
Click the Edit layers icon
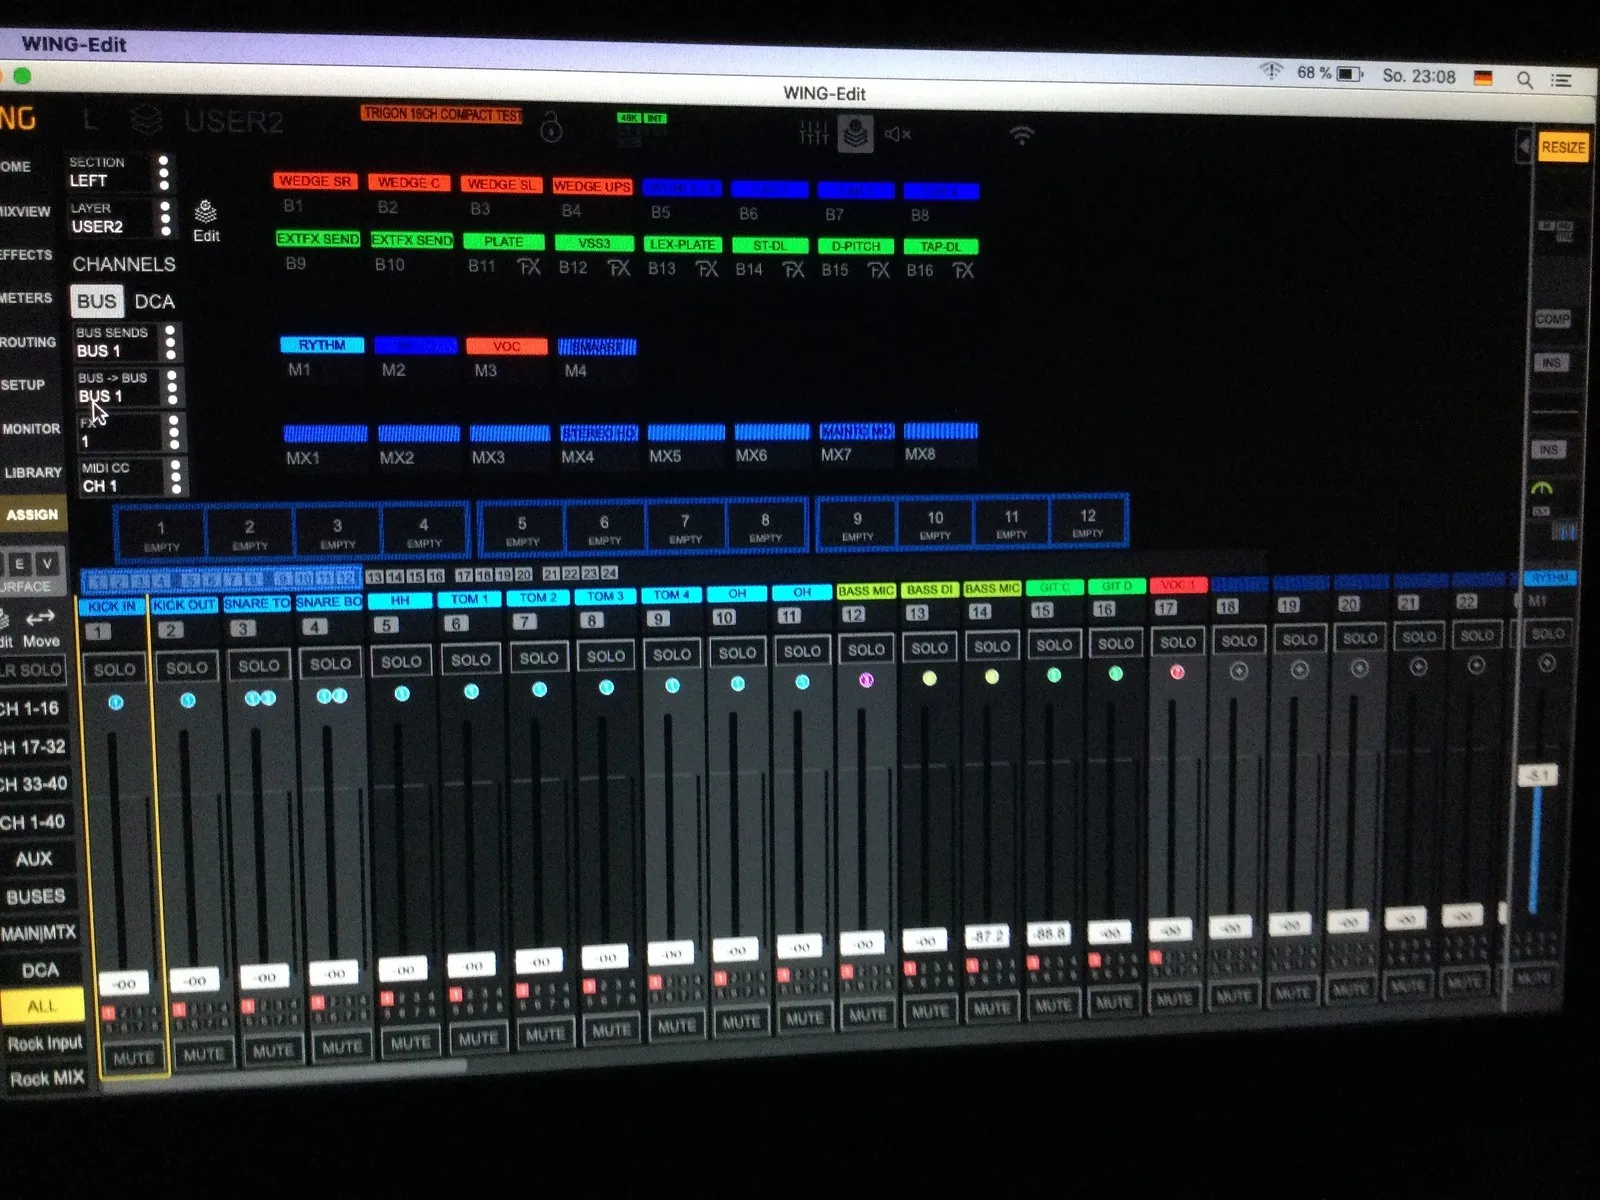(x=205, y=220)
